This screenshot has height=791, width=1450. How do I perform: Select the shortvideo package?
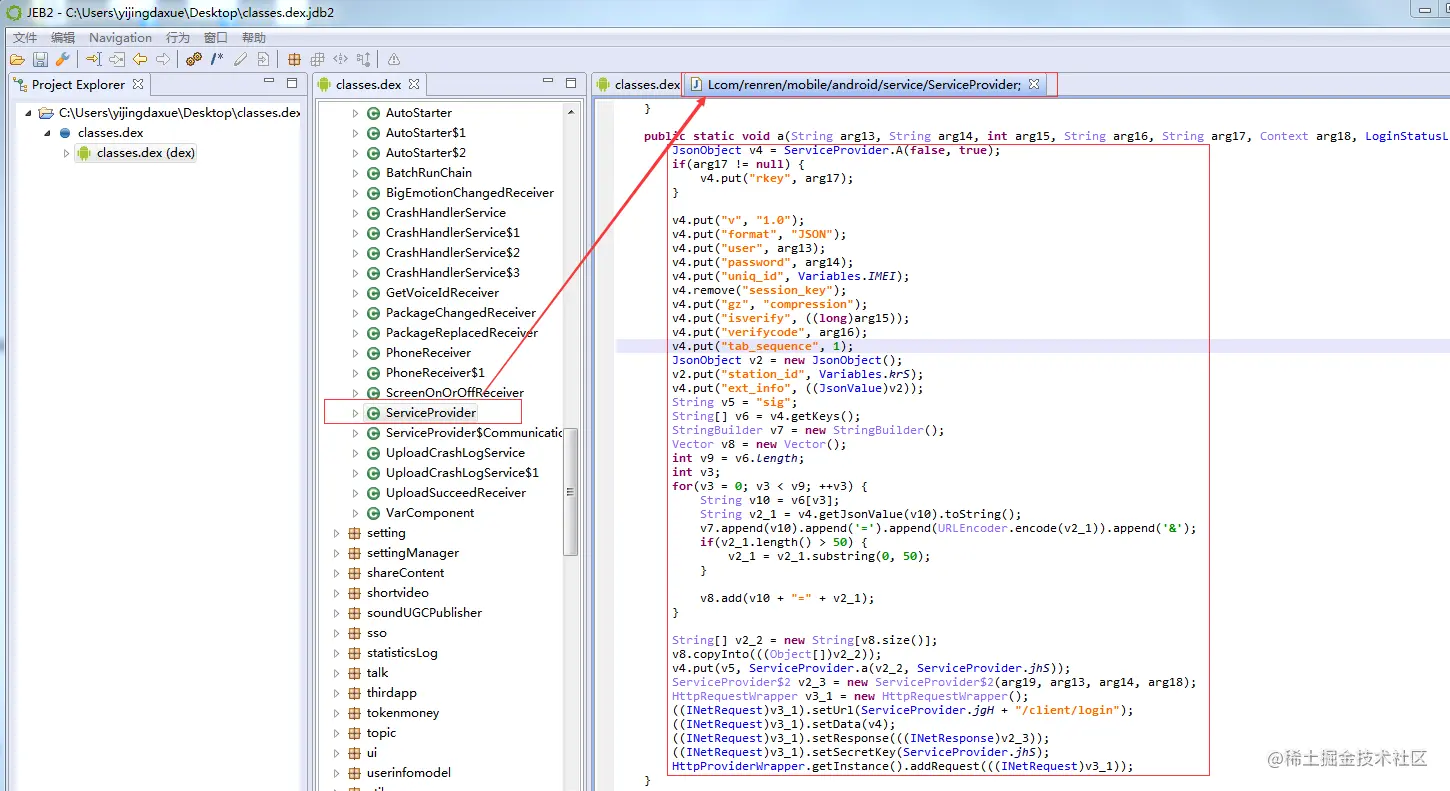(397, 593)
